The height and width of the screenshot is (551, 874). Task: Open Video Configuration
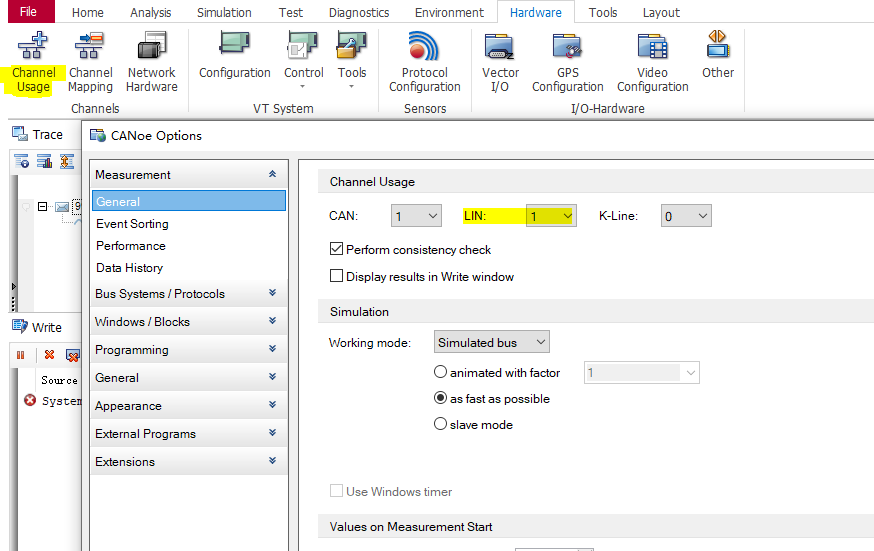[653, 62]
